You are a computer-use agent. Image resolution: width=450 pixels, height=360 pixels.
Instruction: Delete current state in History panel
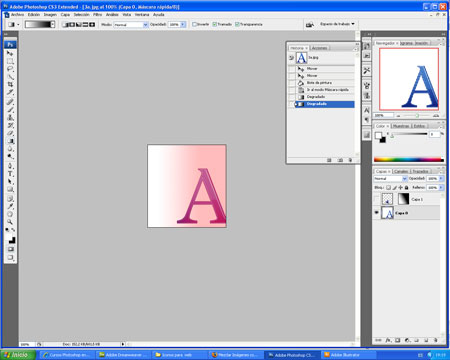[350, 160]
